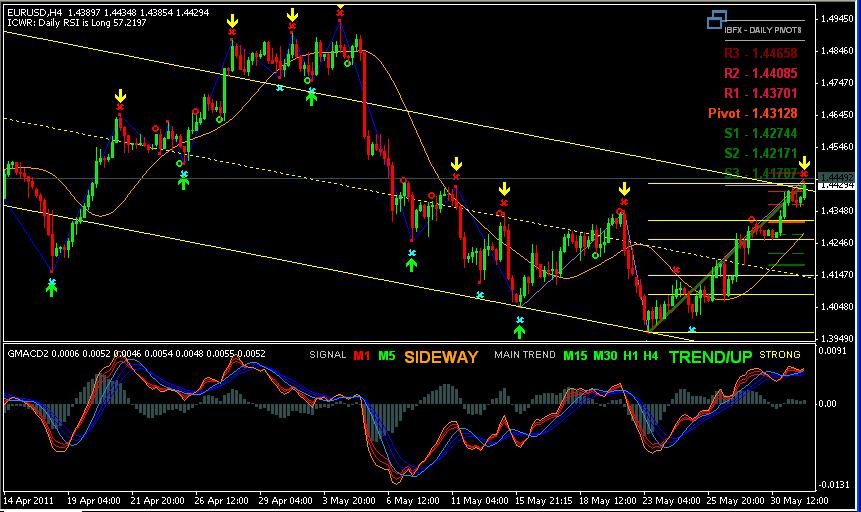Click the 1.44492 horizontal line price tag
The width and height of the screenshot is (861, 512).
[836, 177]
